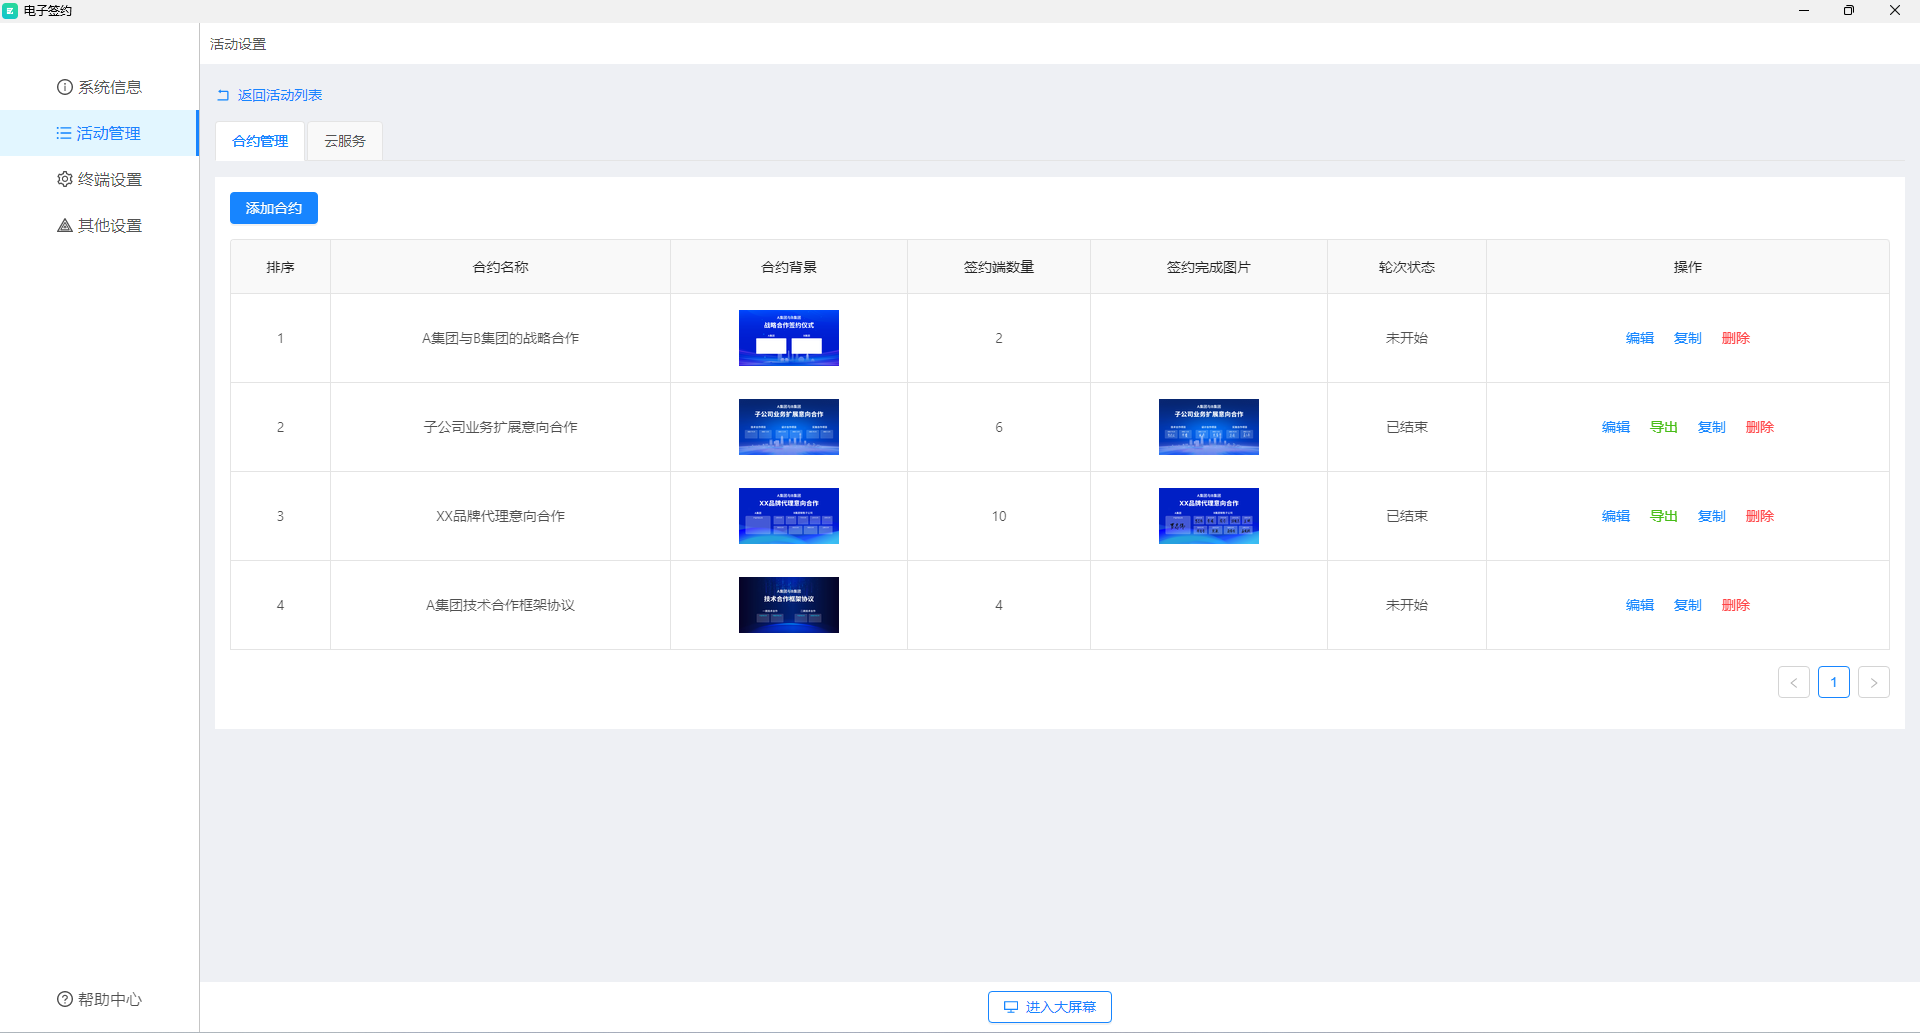Select page 1 in pagination
The image size is (1920, 1033).
pyautogui.click(x=1834, y=682)
